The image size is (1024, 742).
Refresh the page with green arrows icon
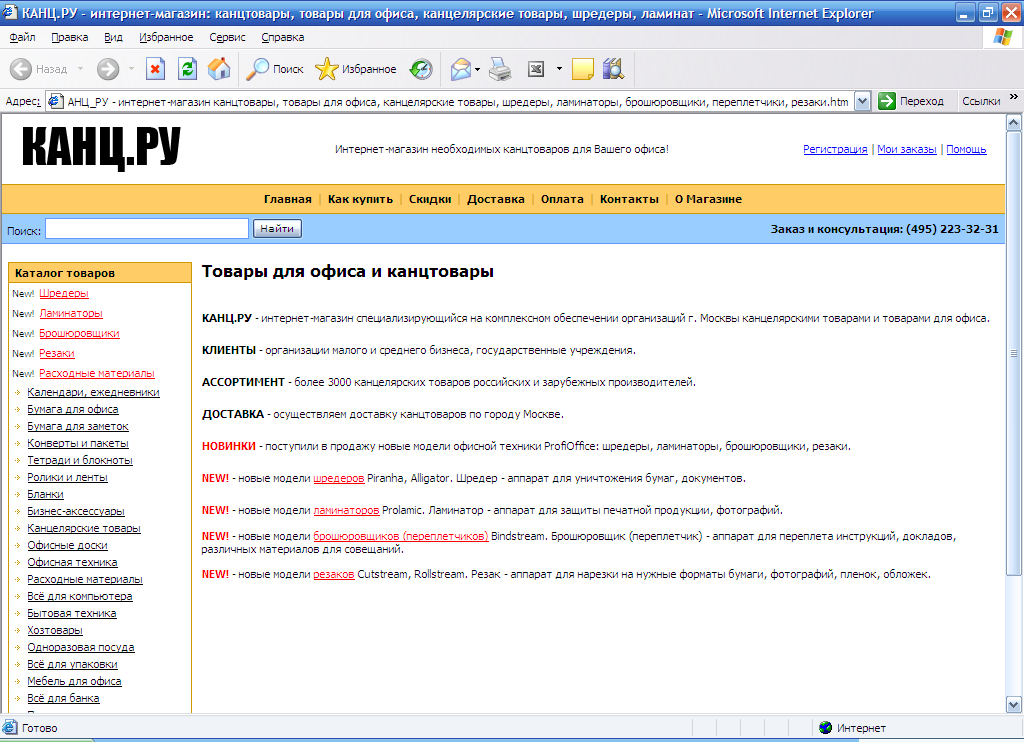click(x=187, y=69)
